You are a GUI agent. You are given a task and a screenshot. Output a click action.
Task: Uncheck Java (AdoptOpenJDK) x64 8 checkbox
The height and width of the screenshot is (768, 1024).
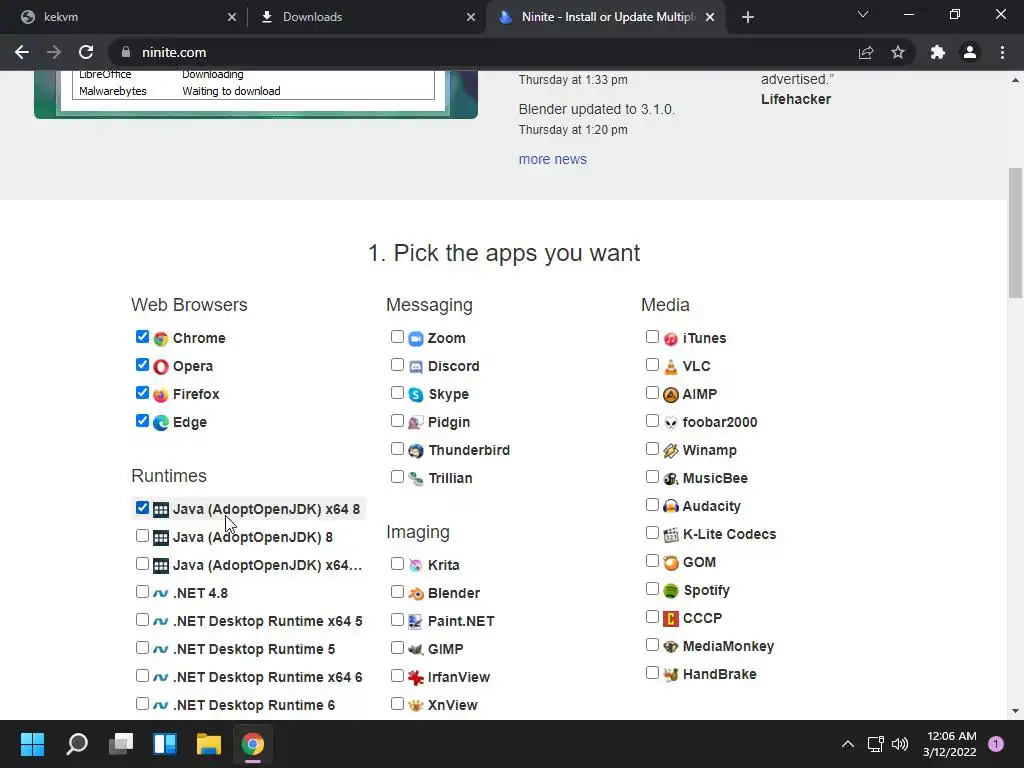[142, 507]
